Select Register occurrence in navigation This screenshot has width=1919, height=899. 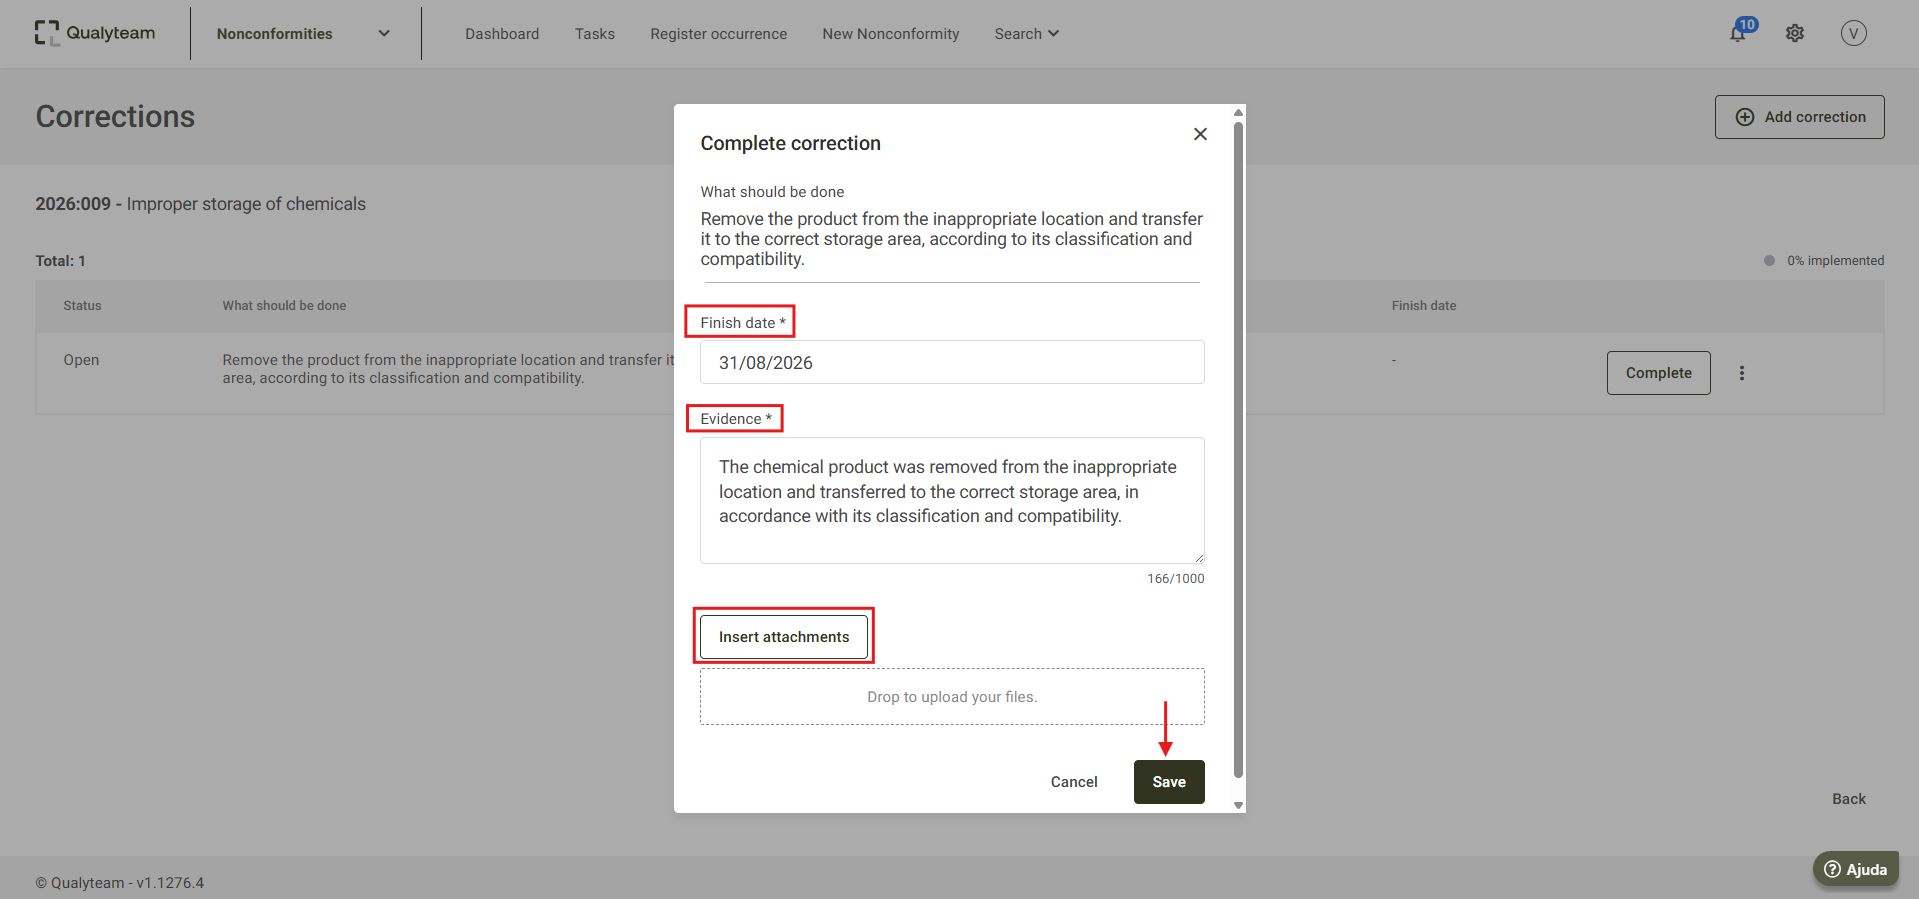point(719,34)
